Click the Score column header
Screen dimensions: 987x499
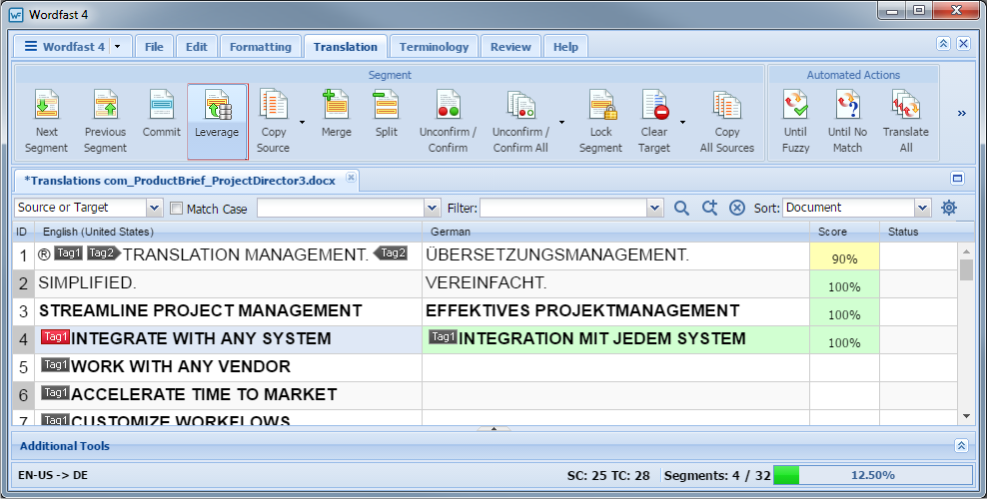[832, 232]
